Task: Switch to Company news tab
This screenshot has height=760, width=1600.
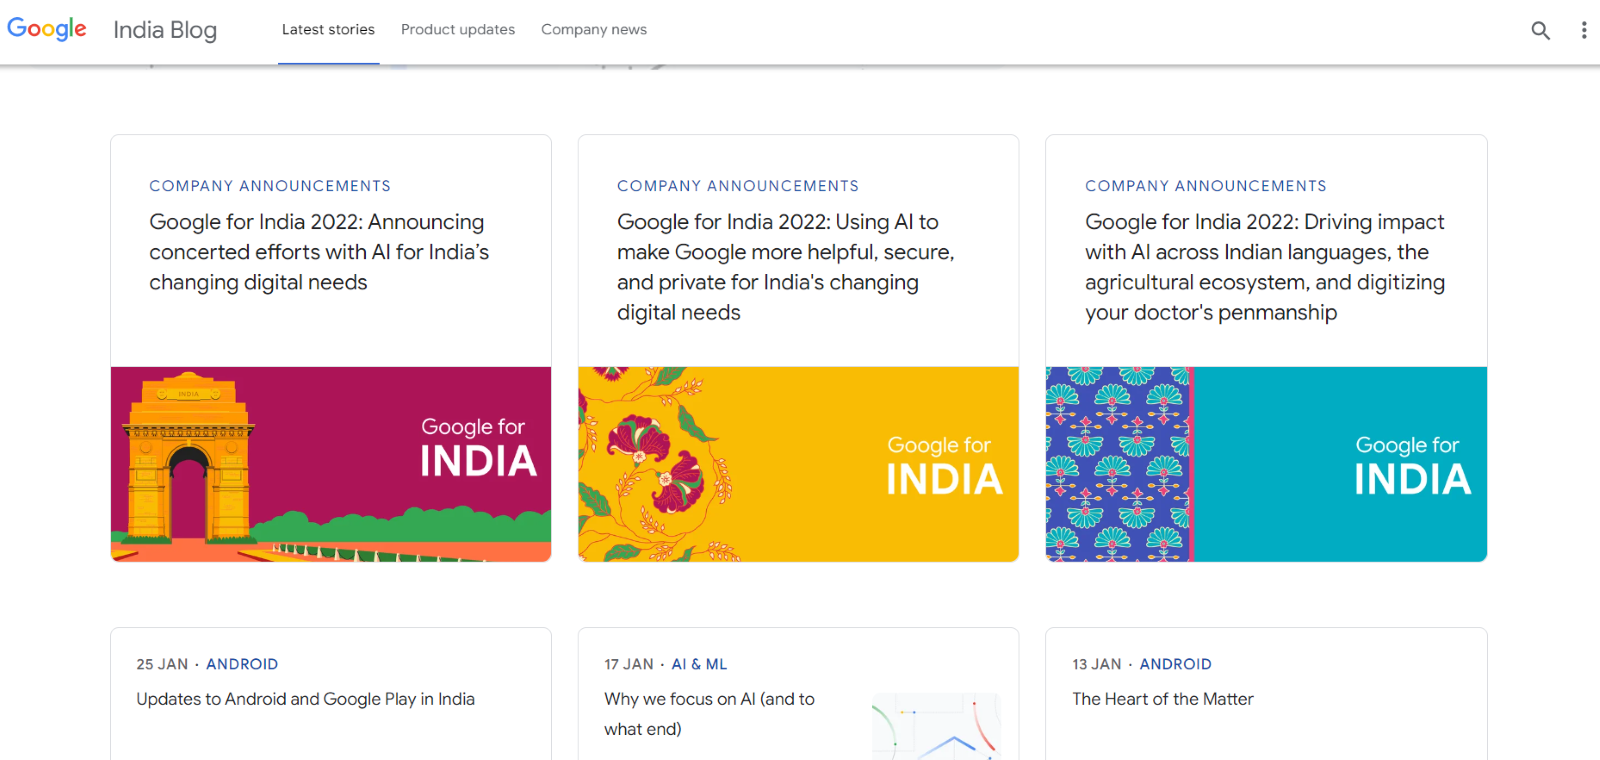Action: [x=594, y=30]
